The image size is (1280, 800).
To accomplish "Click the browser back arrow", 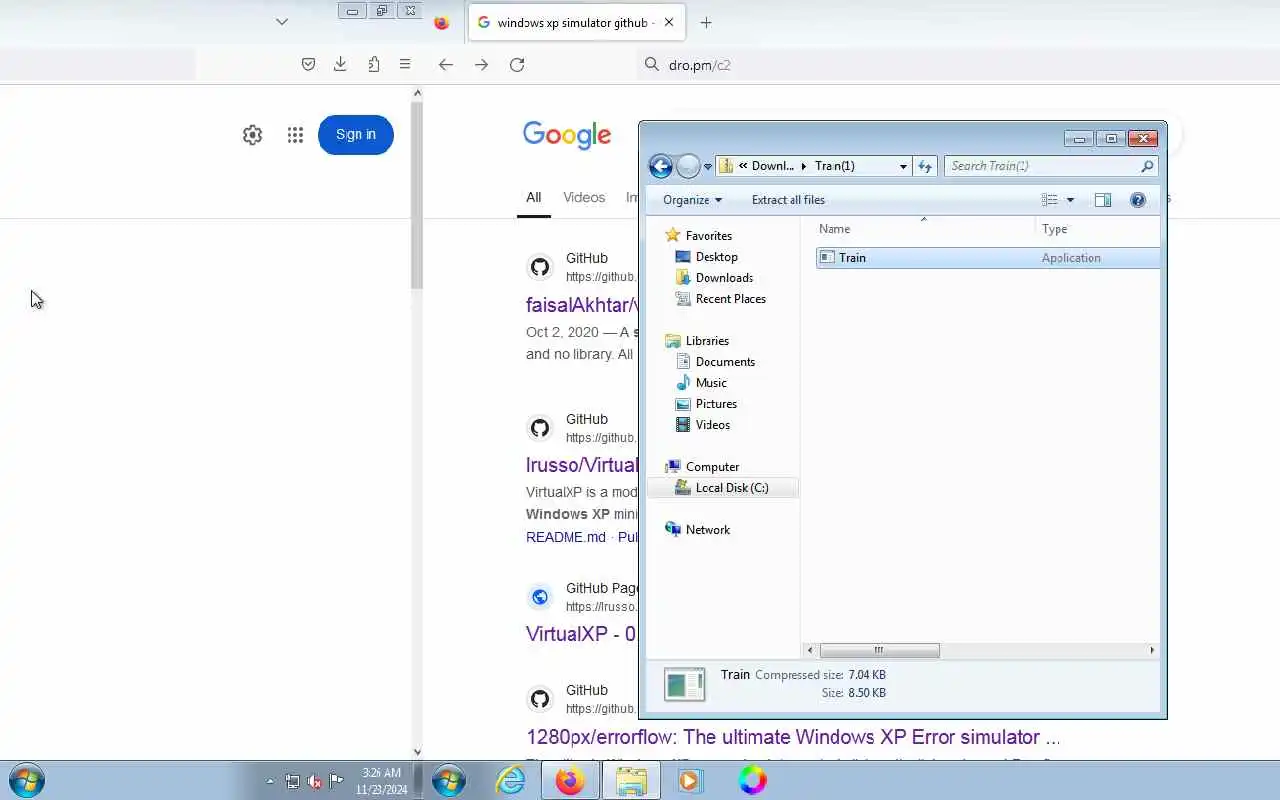I will tap(446, 64).
